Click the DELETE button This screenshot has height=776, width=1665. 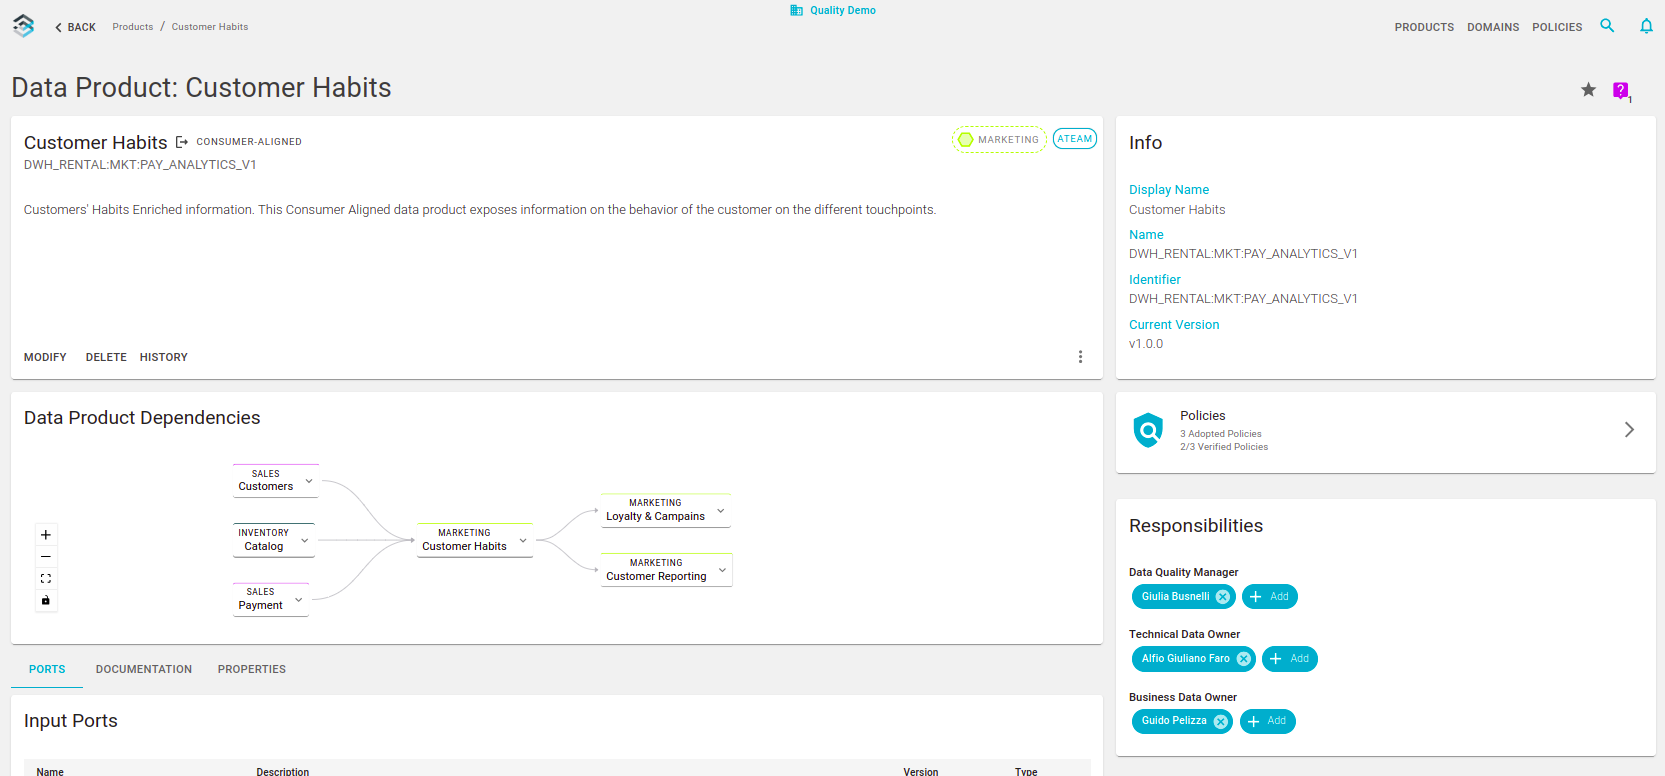pos(106,357)
